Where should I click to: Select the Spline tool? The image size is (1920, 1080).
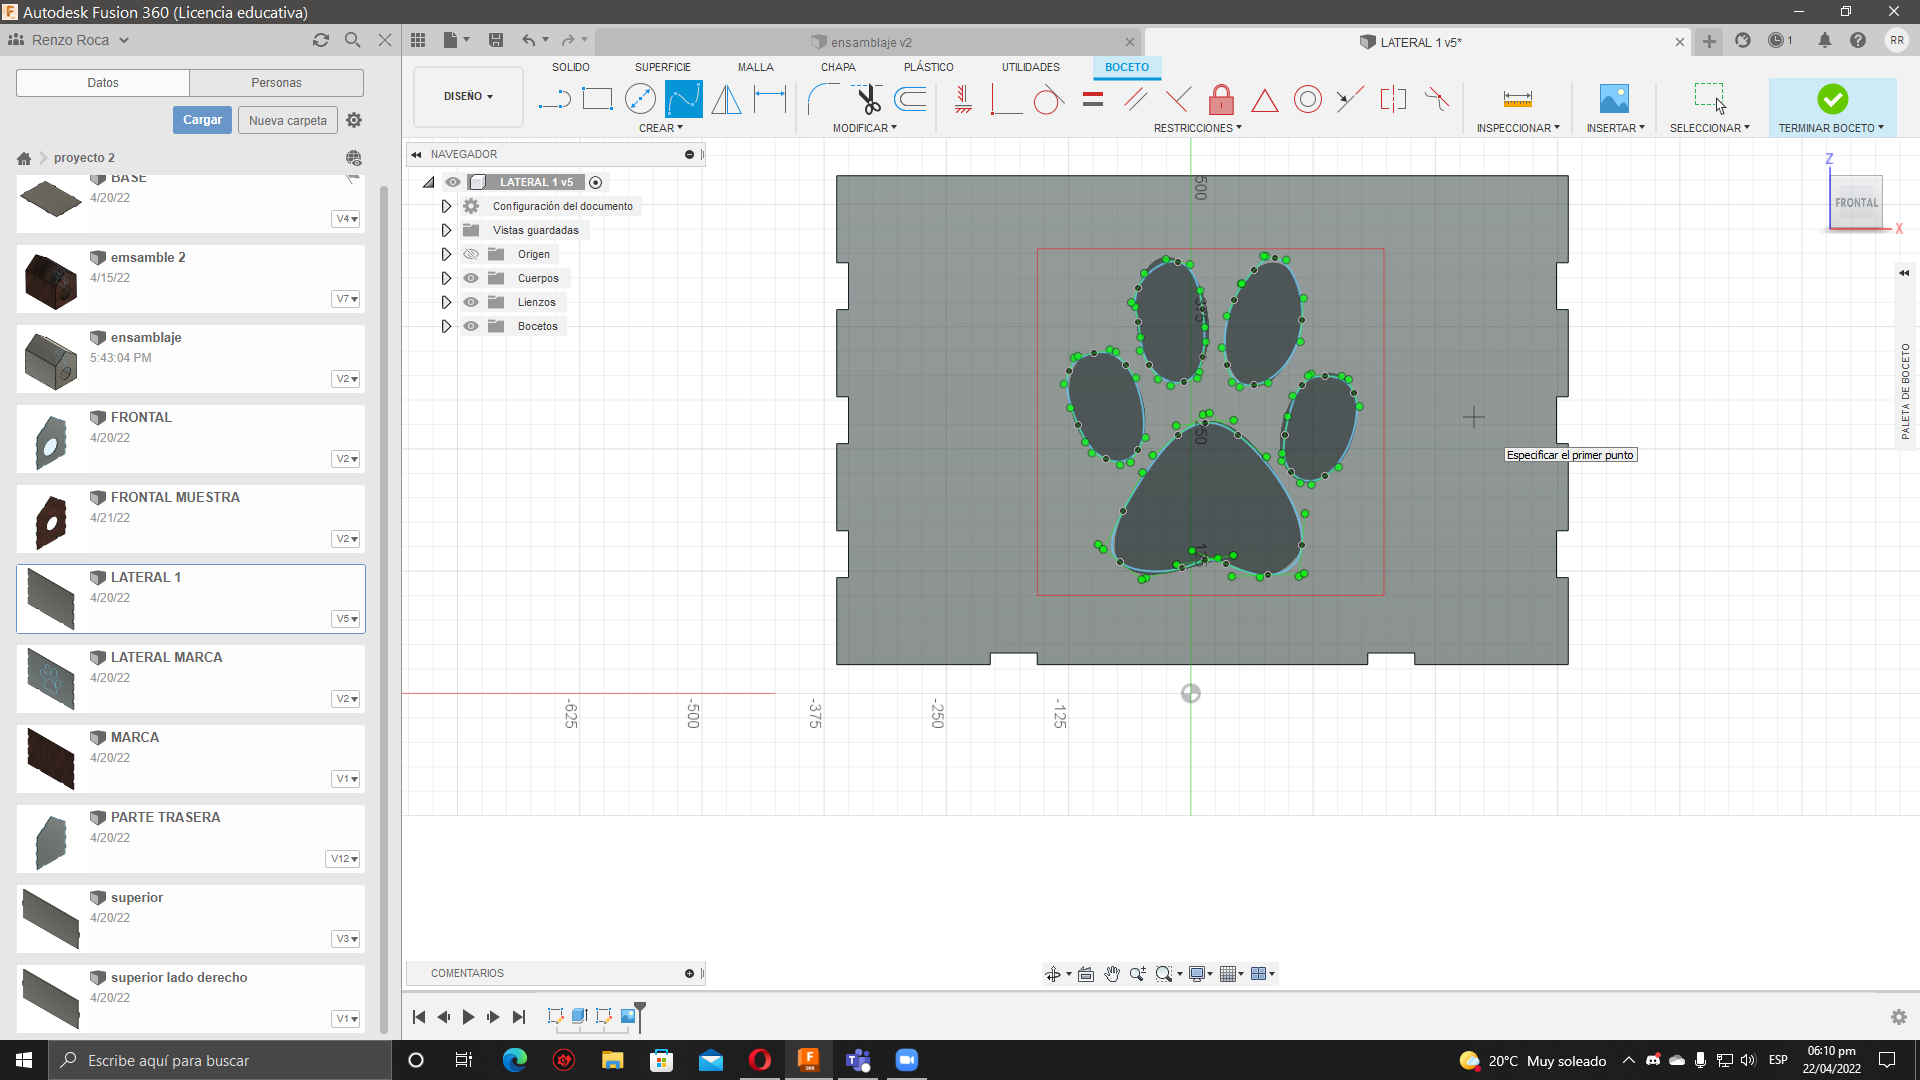684,99
